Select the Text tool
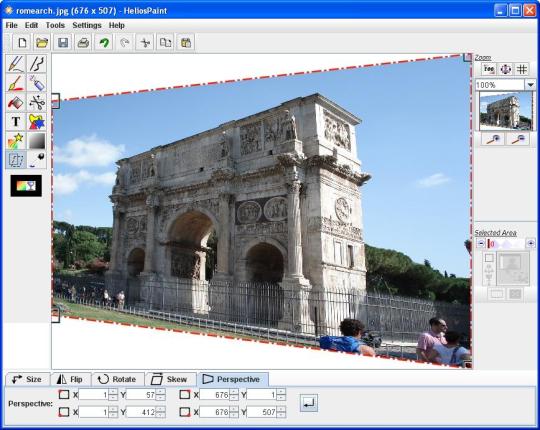The width and height of the screenshot is (540, 430). pos(16,122)
